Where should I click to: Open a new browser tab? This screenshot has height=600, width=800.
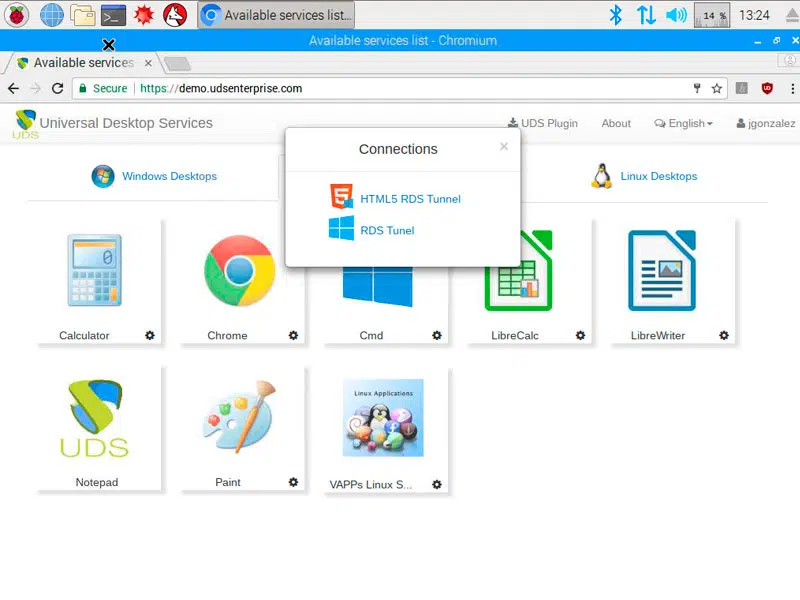tap(178, 63)
